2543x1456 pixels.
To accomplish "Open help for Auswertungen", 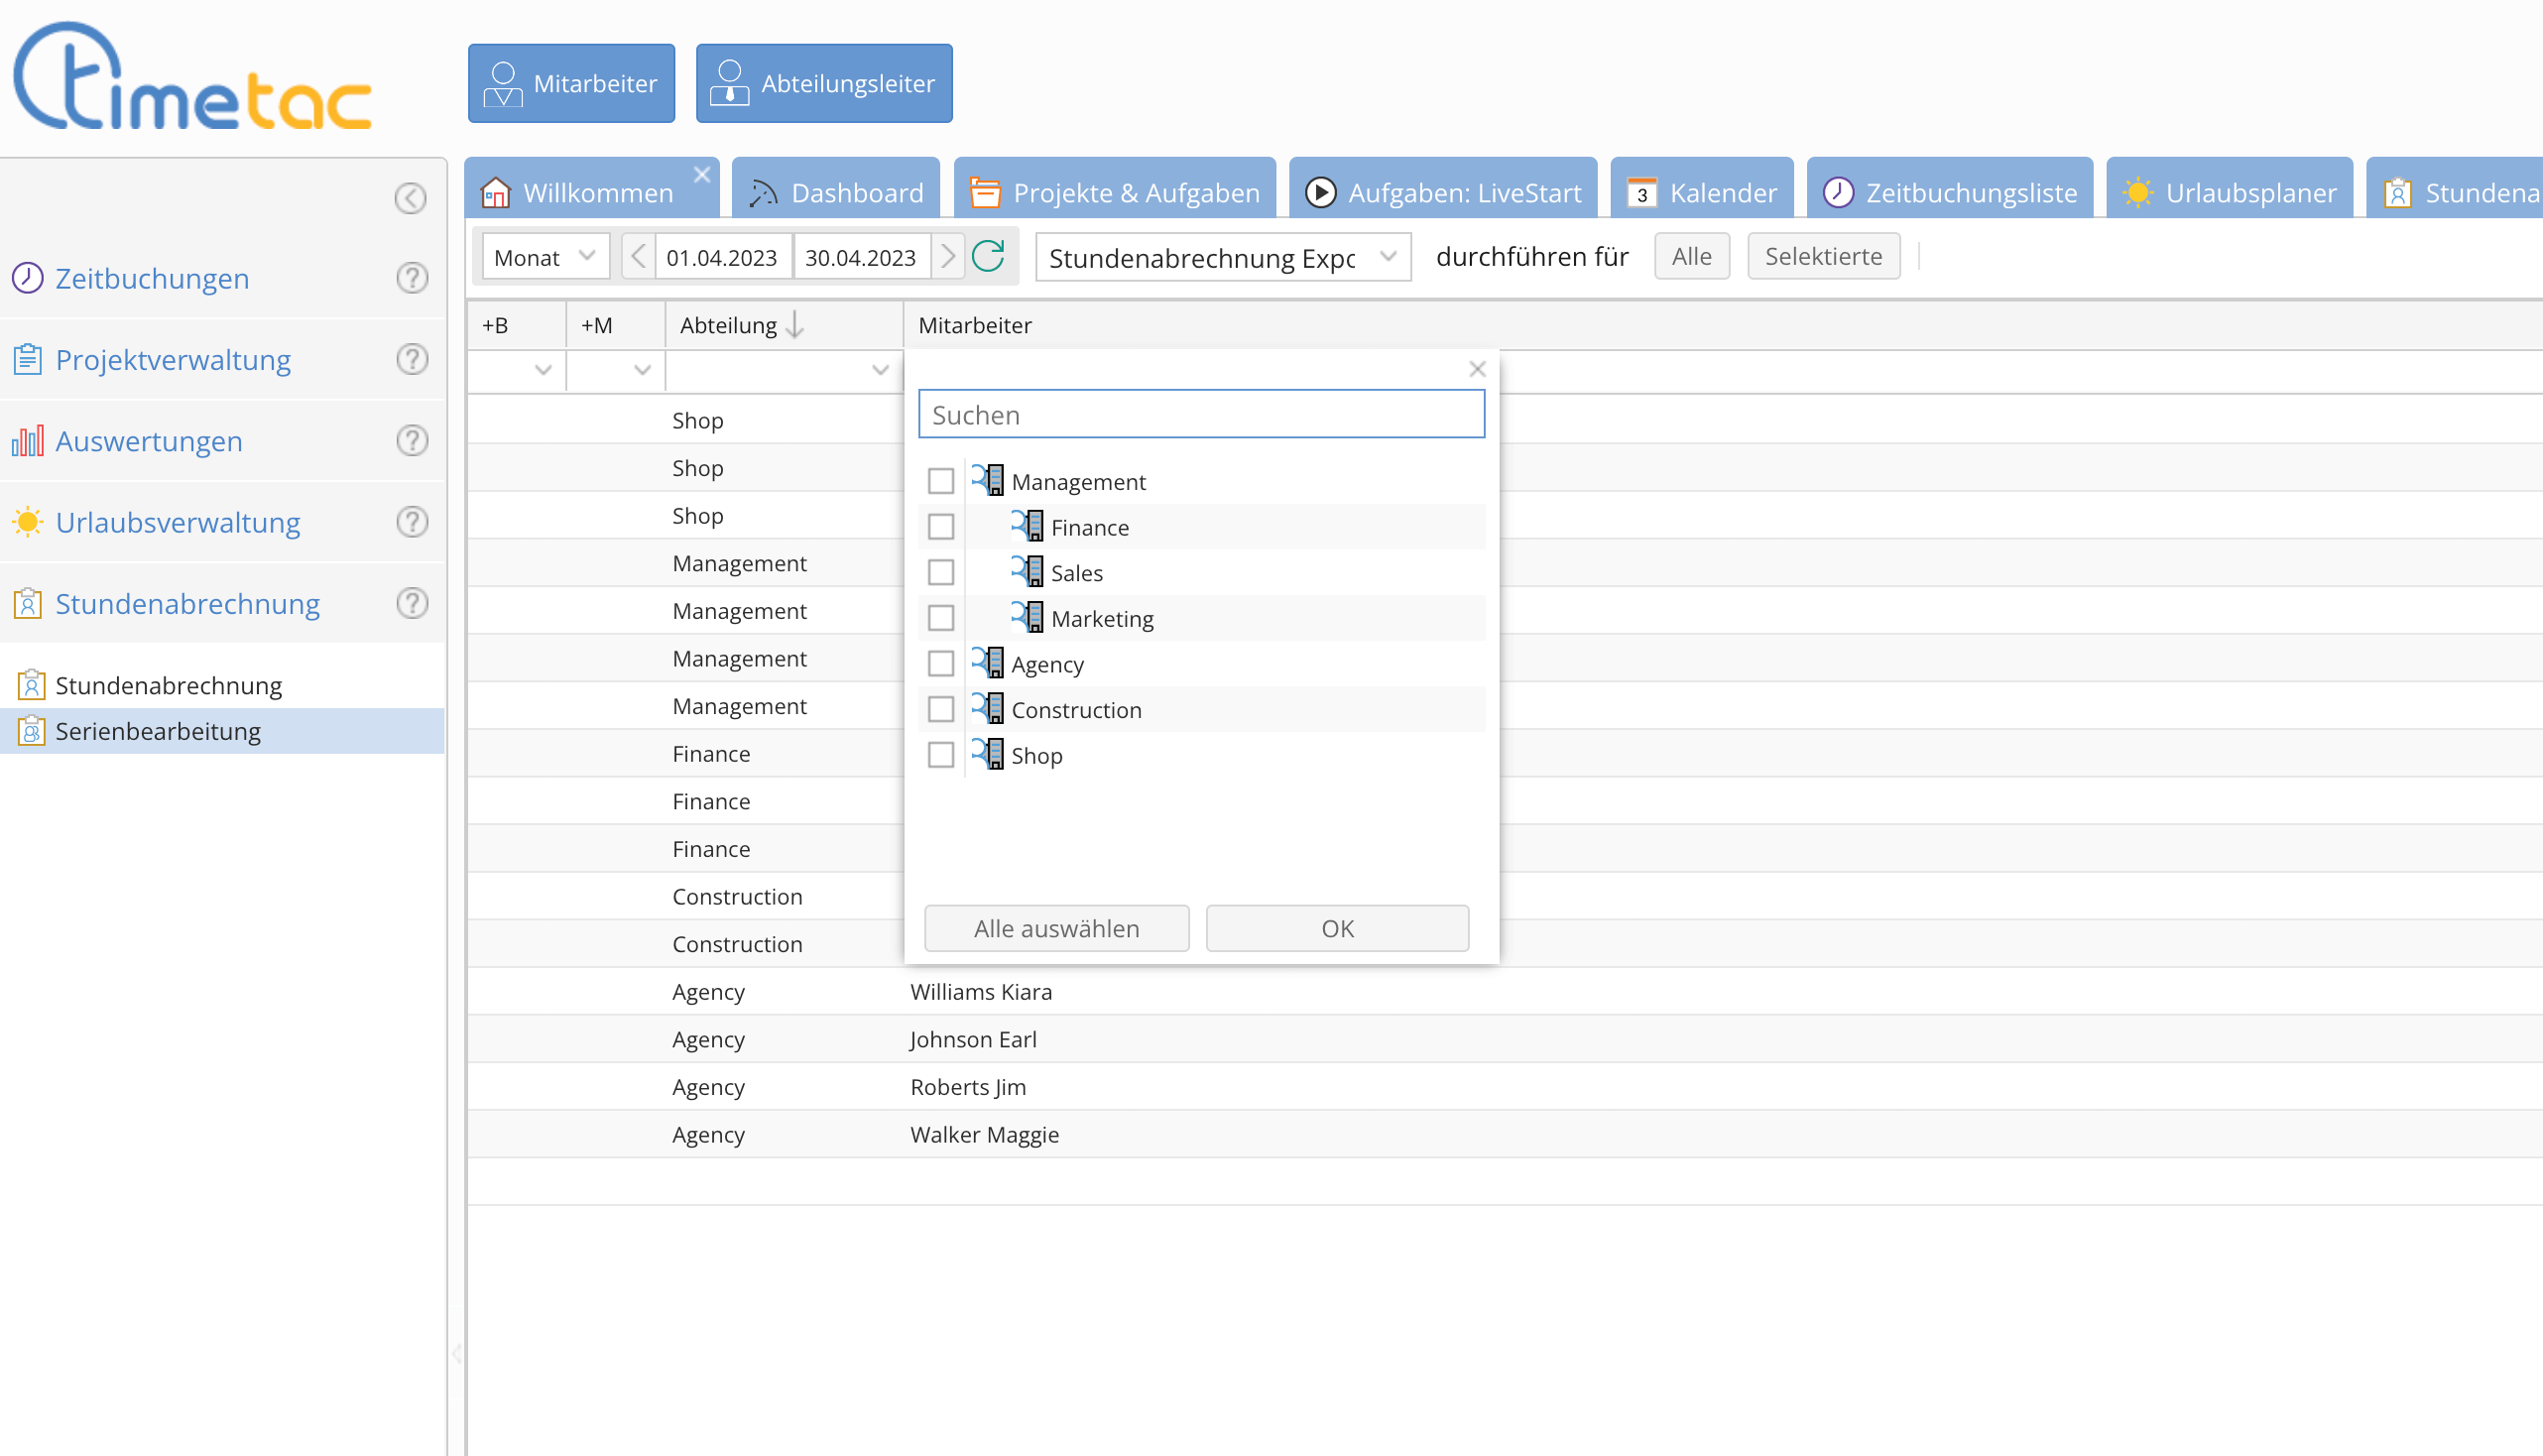I will click(x=412, y=440).
